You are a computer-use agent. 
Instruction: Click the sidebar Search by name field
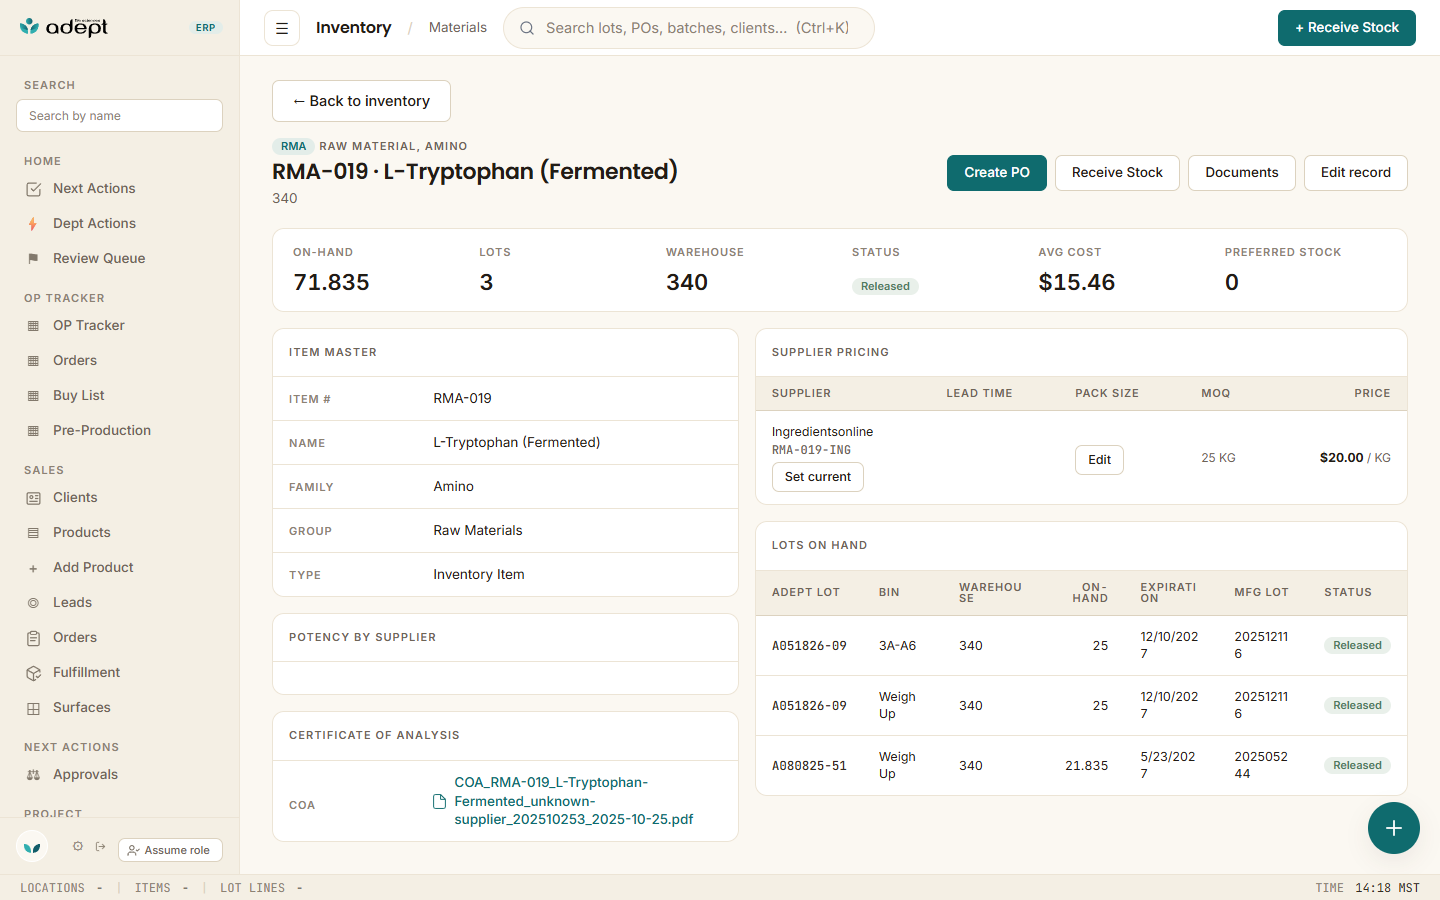coord(119,116)
